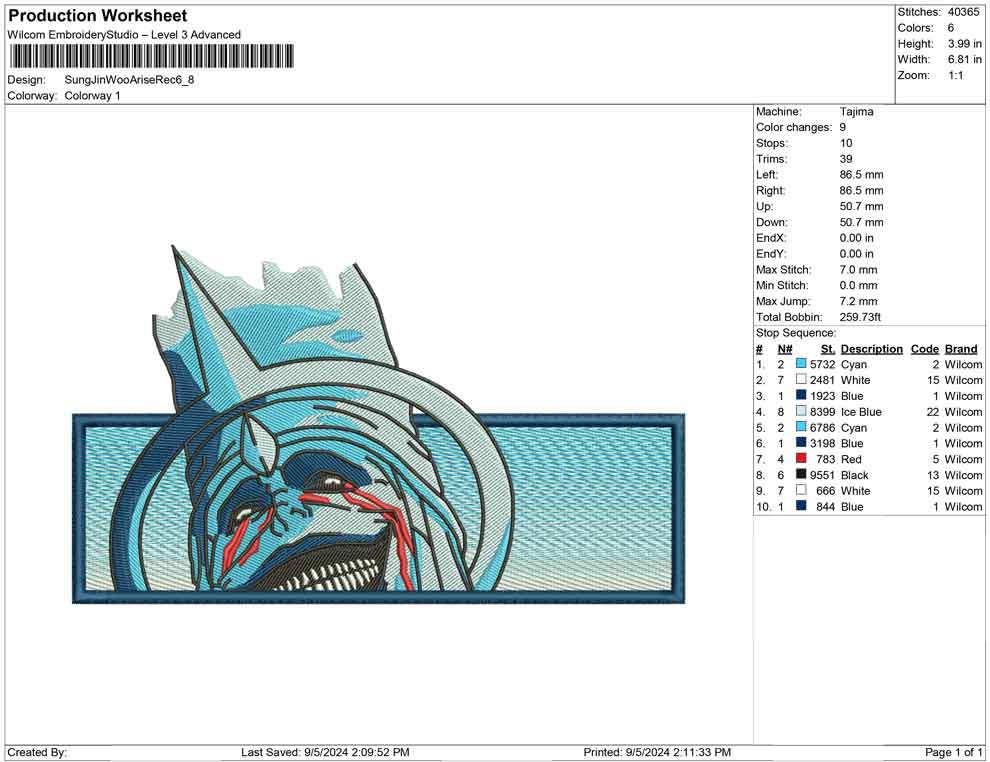Click the 'Stop Sequence:' label
This screenshot has width=990, height=762.
796,332
